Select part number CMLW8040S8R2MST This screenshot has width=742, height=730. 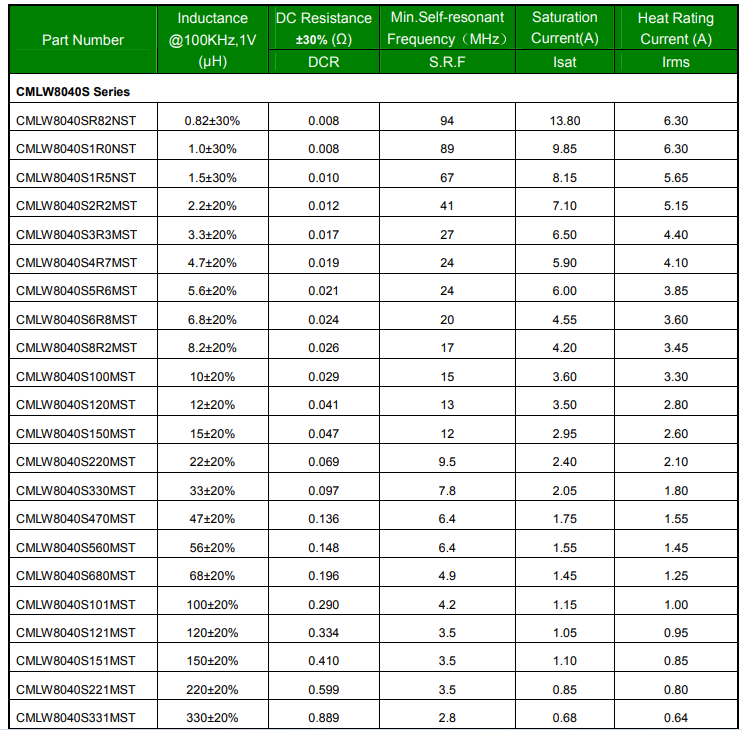(x=77, y=348)
